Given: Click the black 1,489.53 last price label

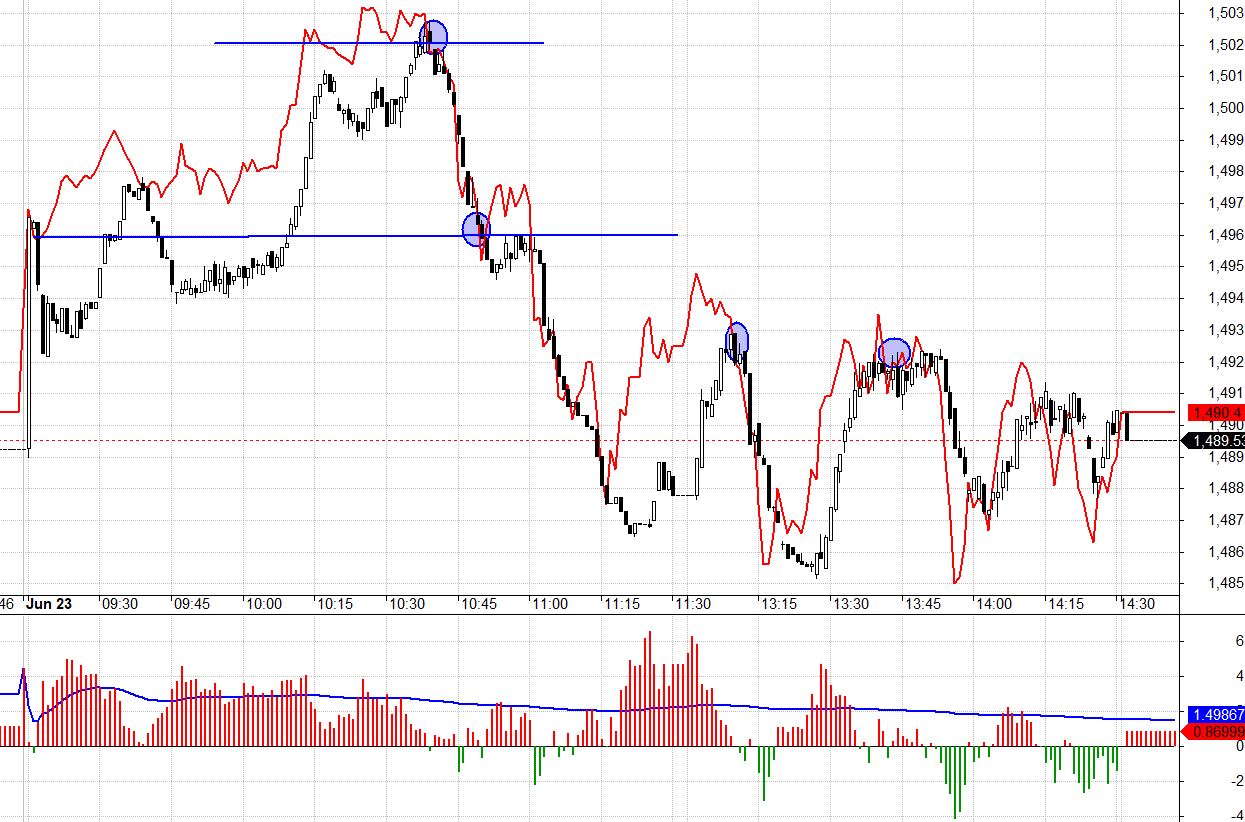Looking at the screenshot, I should (x=1214, y=440).
